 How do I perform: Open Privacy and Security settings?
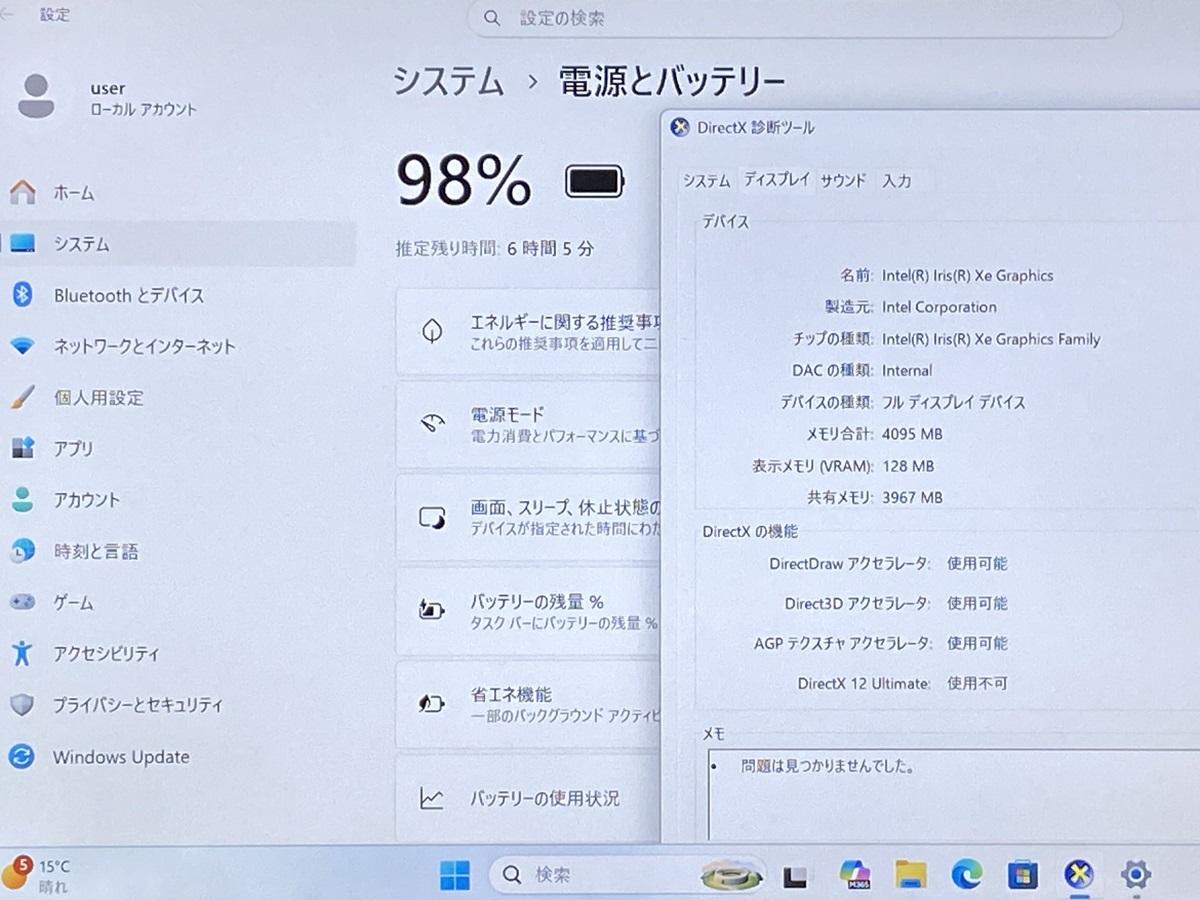[x=137, y=705]
